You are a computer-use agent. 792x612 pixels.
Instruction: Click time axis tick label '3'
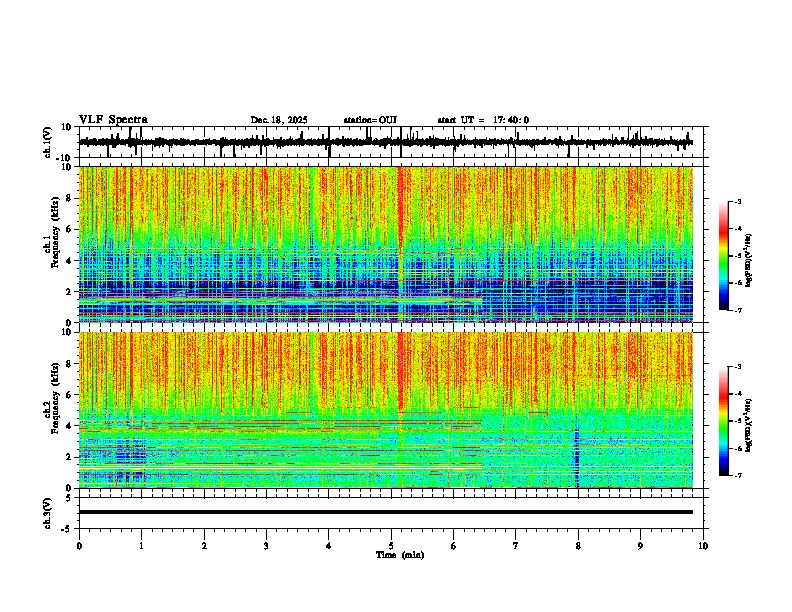(x=266, y=546)
